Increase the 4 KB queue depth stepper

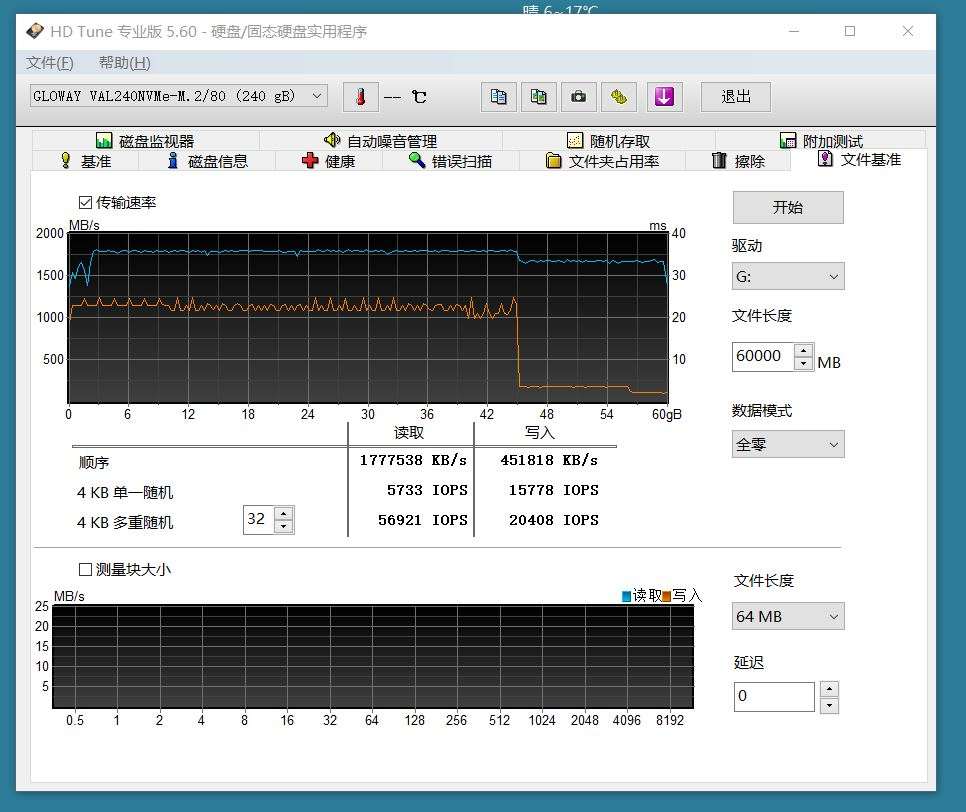click(x=284, y=513)
